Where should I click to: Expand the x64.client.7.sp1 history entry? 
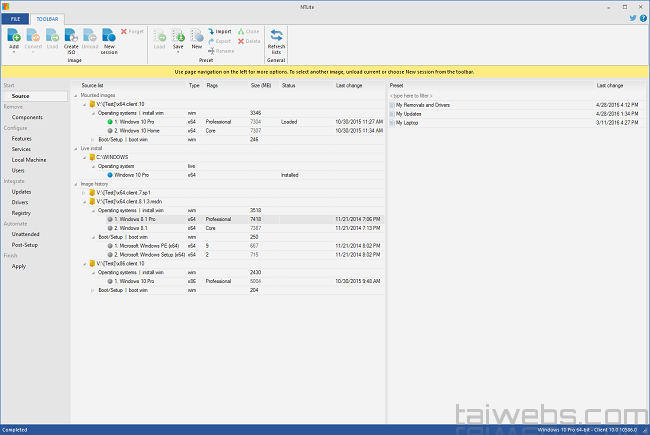point(85,192)
